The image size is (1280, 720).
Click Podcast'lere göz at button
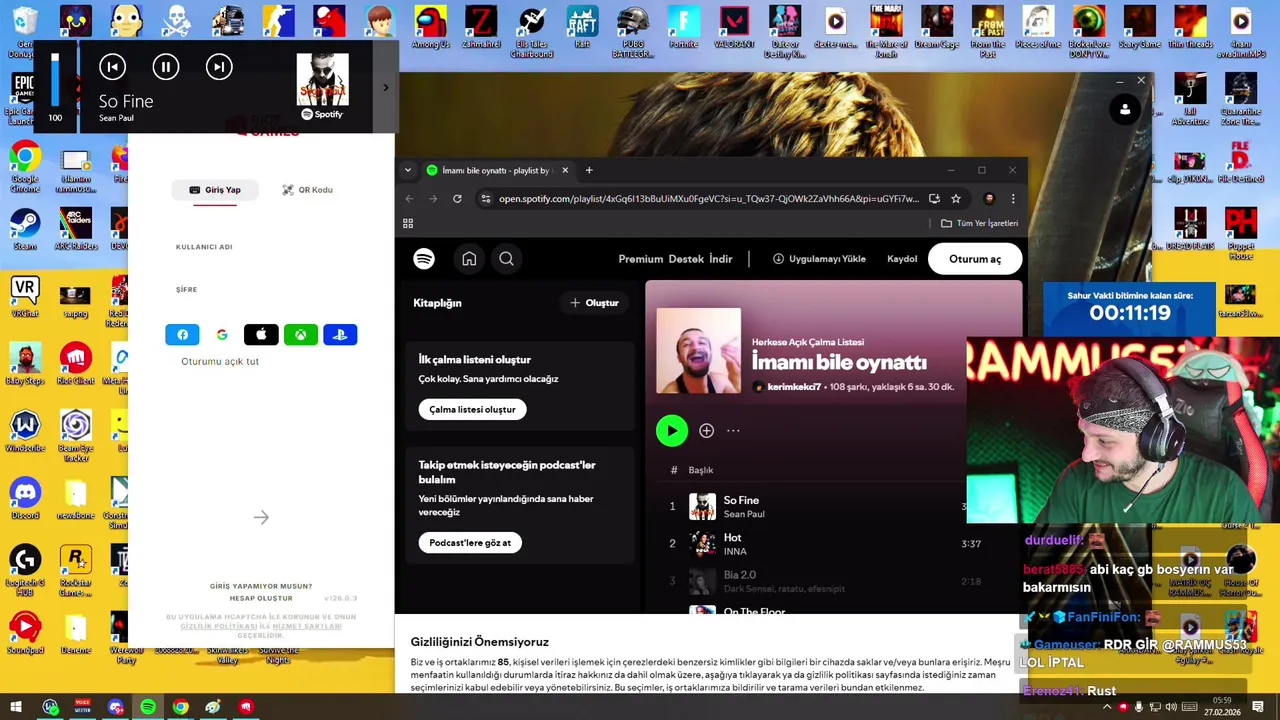click(470, 543)
